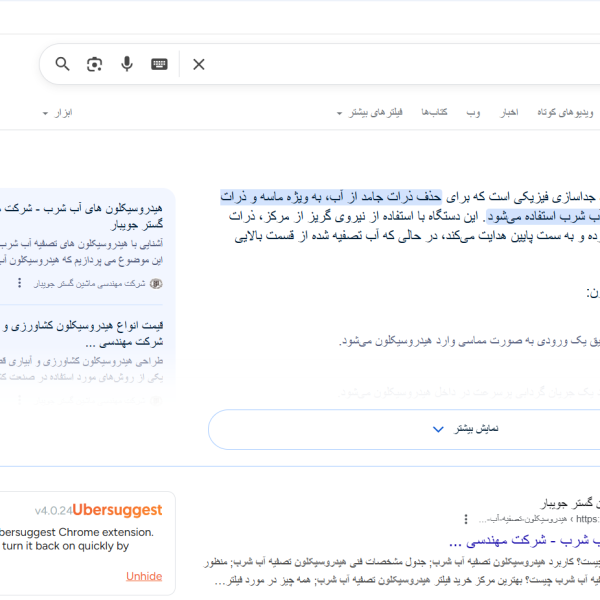This screenshot has height=600, width=600.
Task: Select the وب web tab
Action: point(473,113)
